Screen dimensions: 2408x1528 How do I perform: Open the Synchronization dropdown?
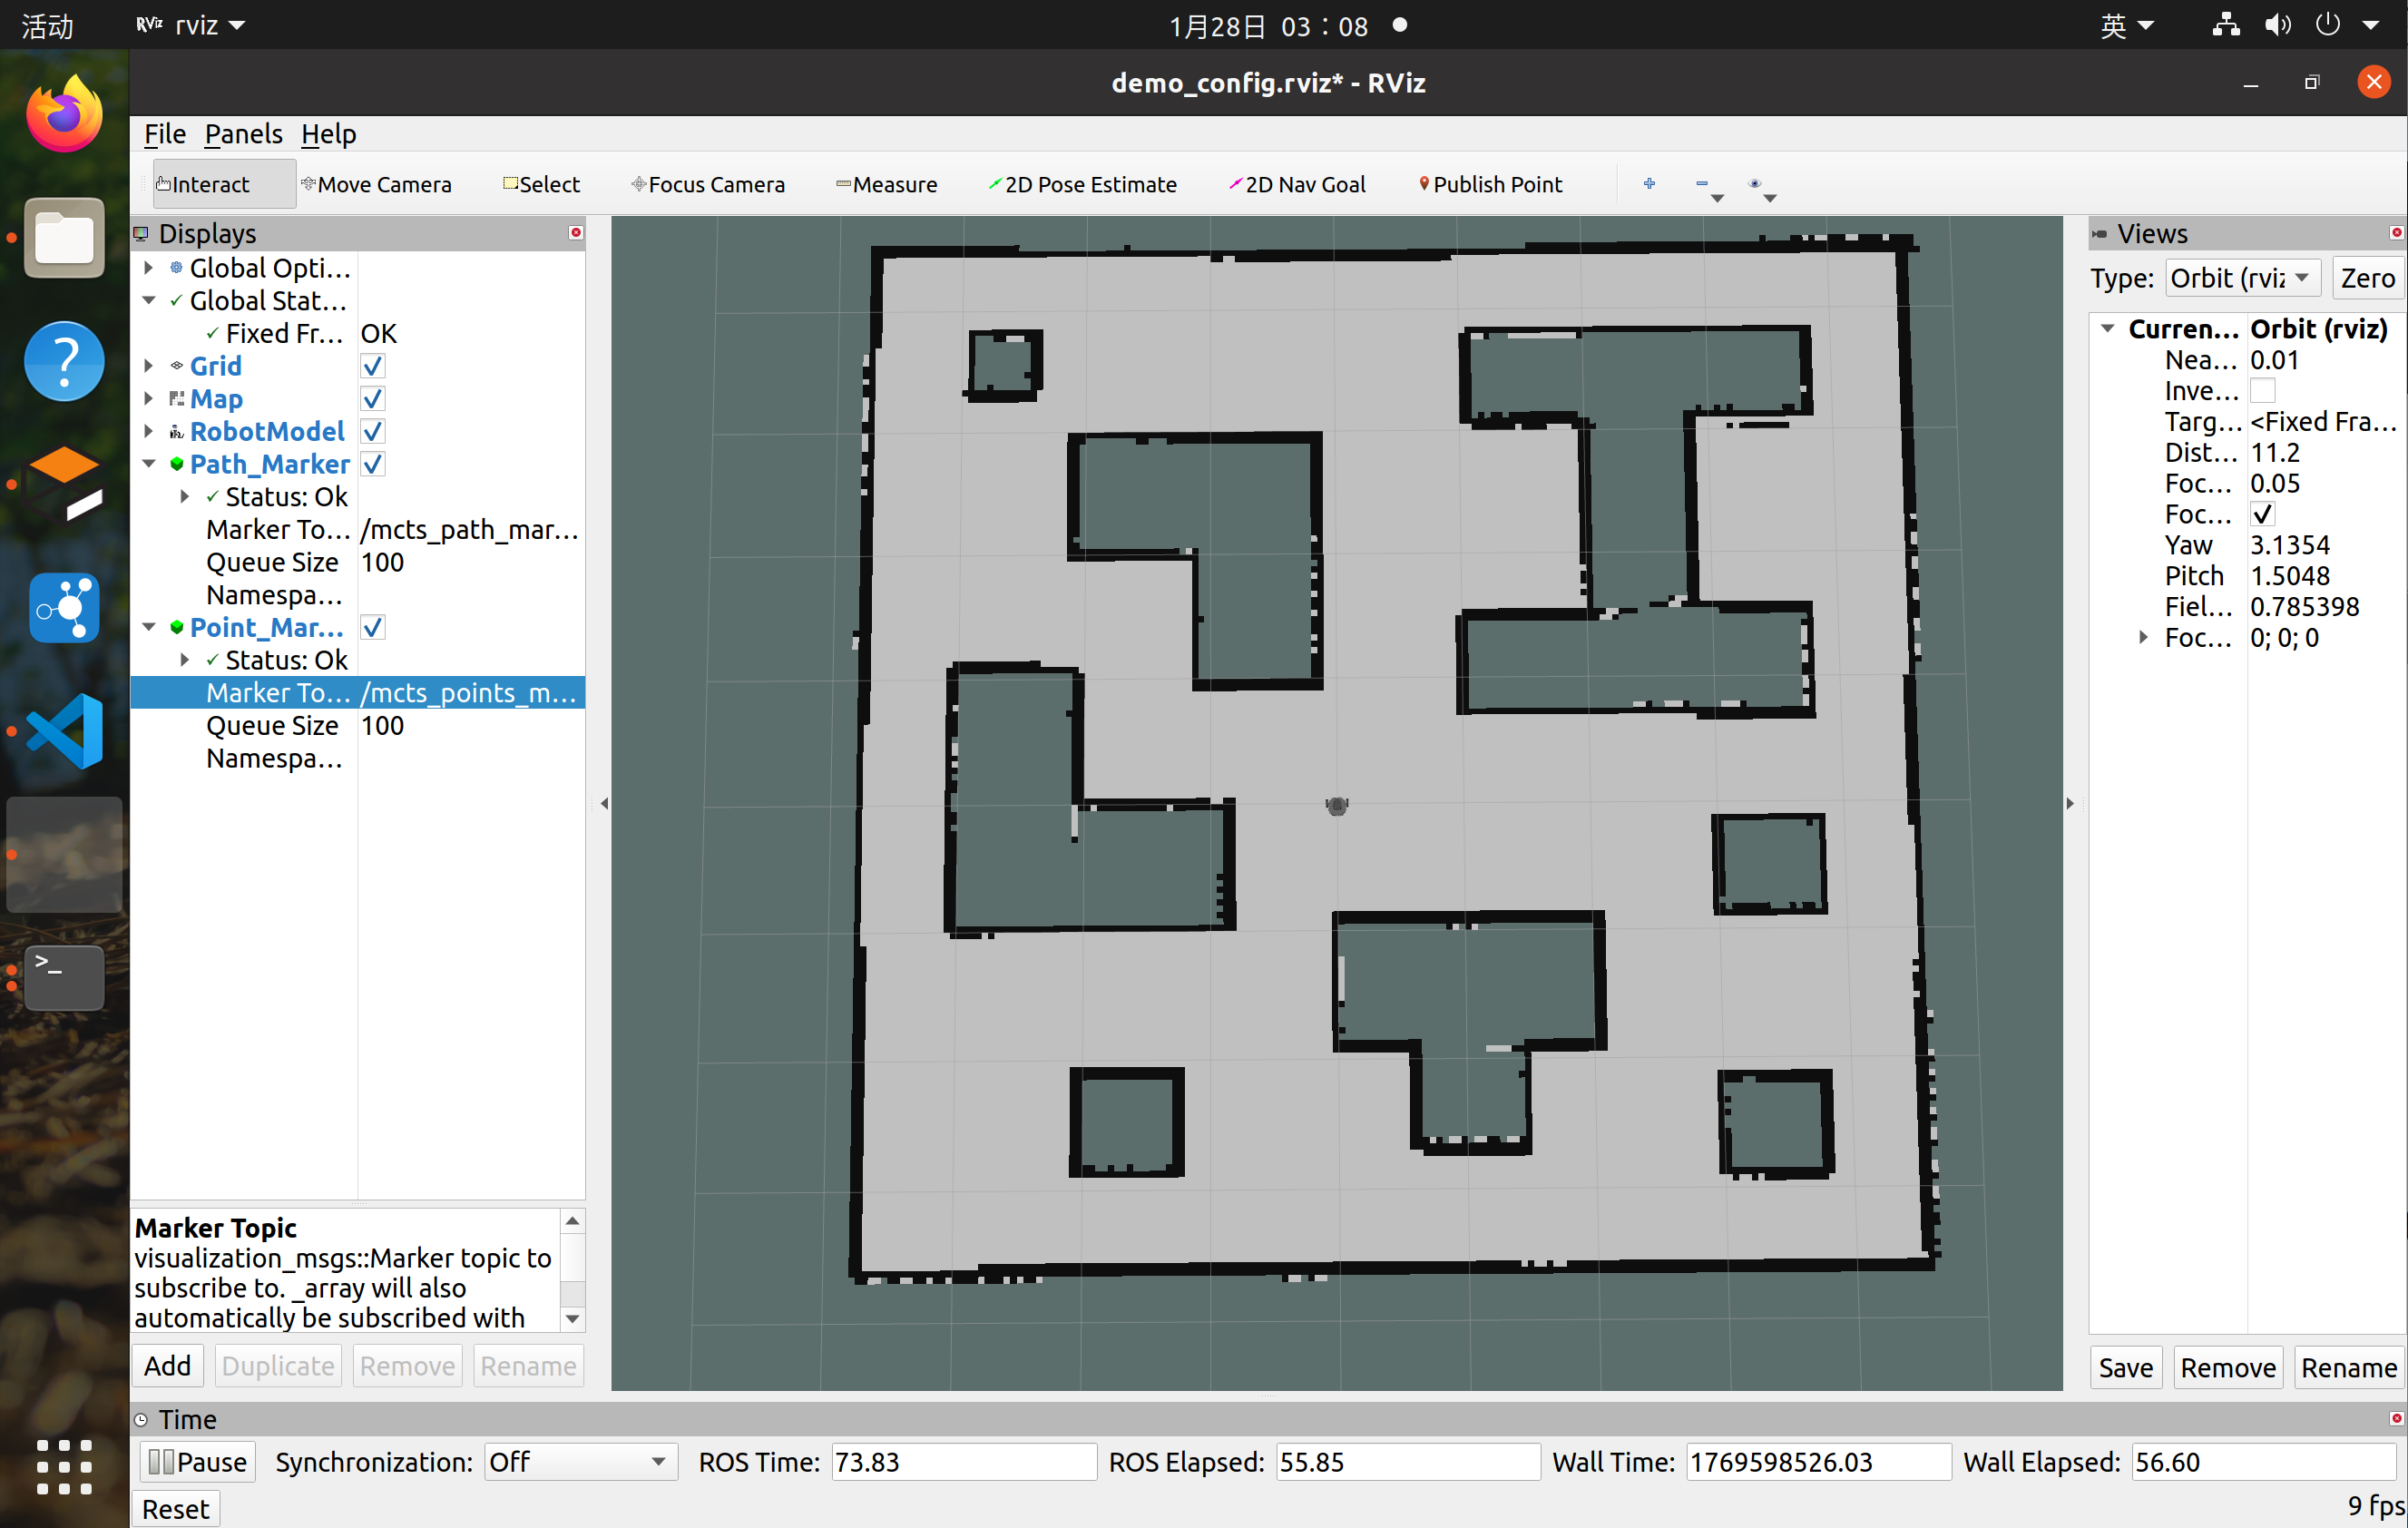[x=578, y=1461]
